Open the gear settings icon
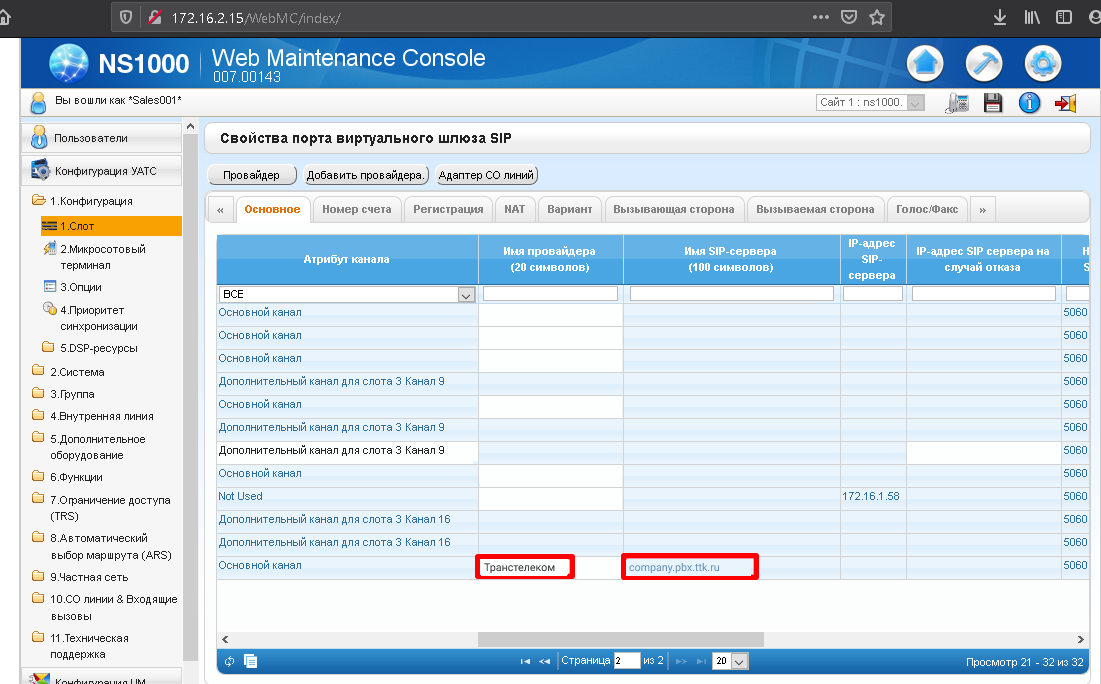Image resolution: width=1101 pixels, height=684 pixels. pos(1043,64)
